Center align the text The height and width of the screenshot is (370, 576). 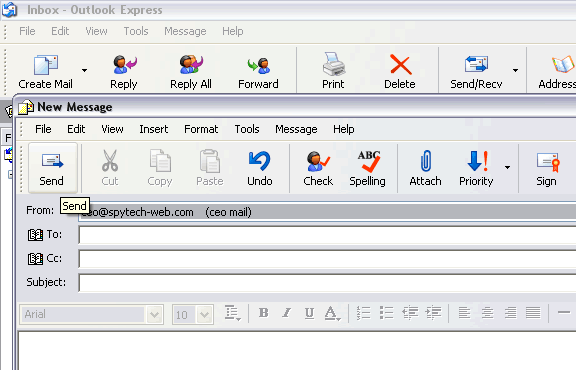click(x=487, y=313)
